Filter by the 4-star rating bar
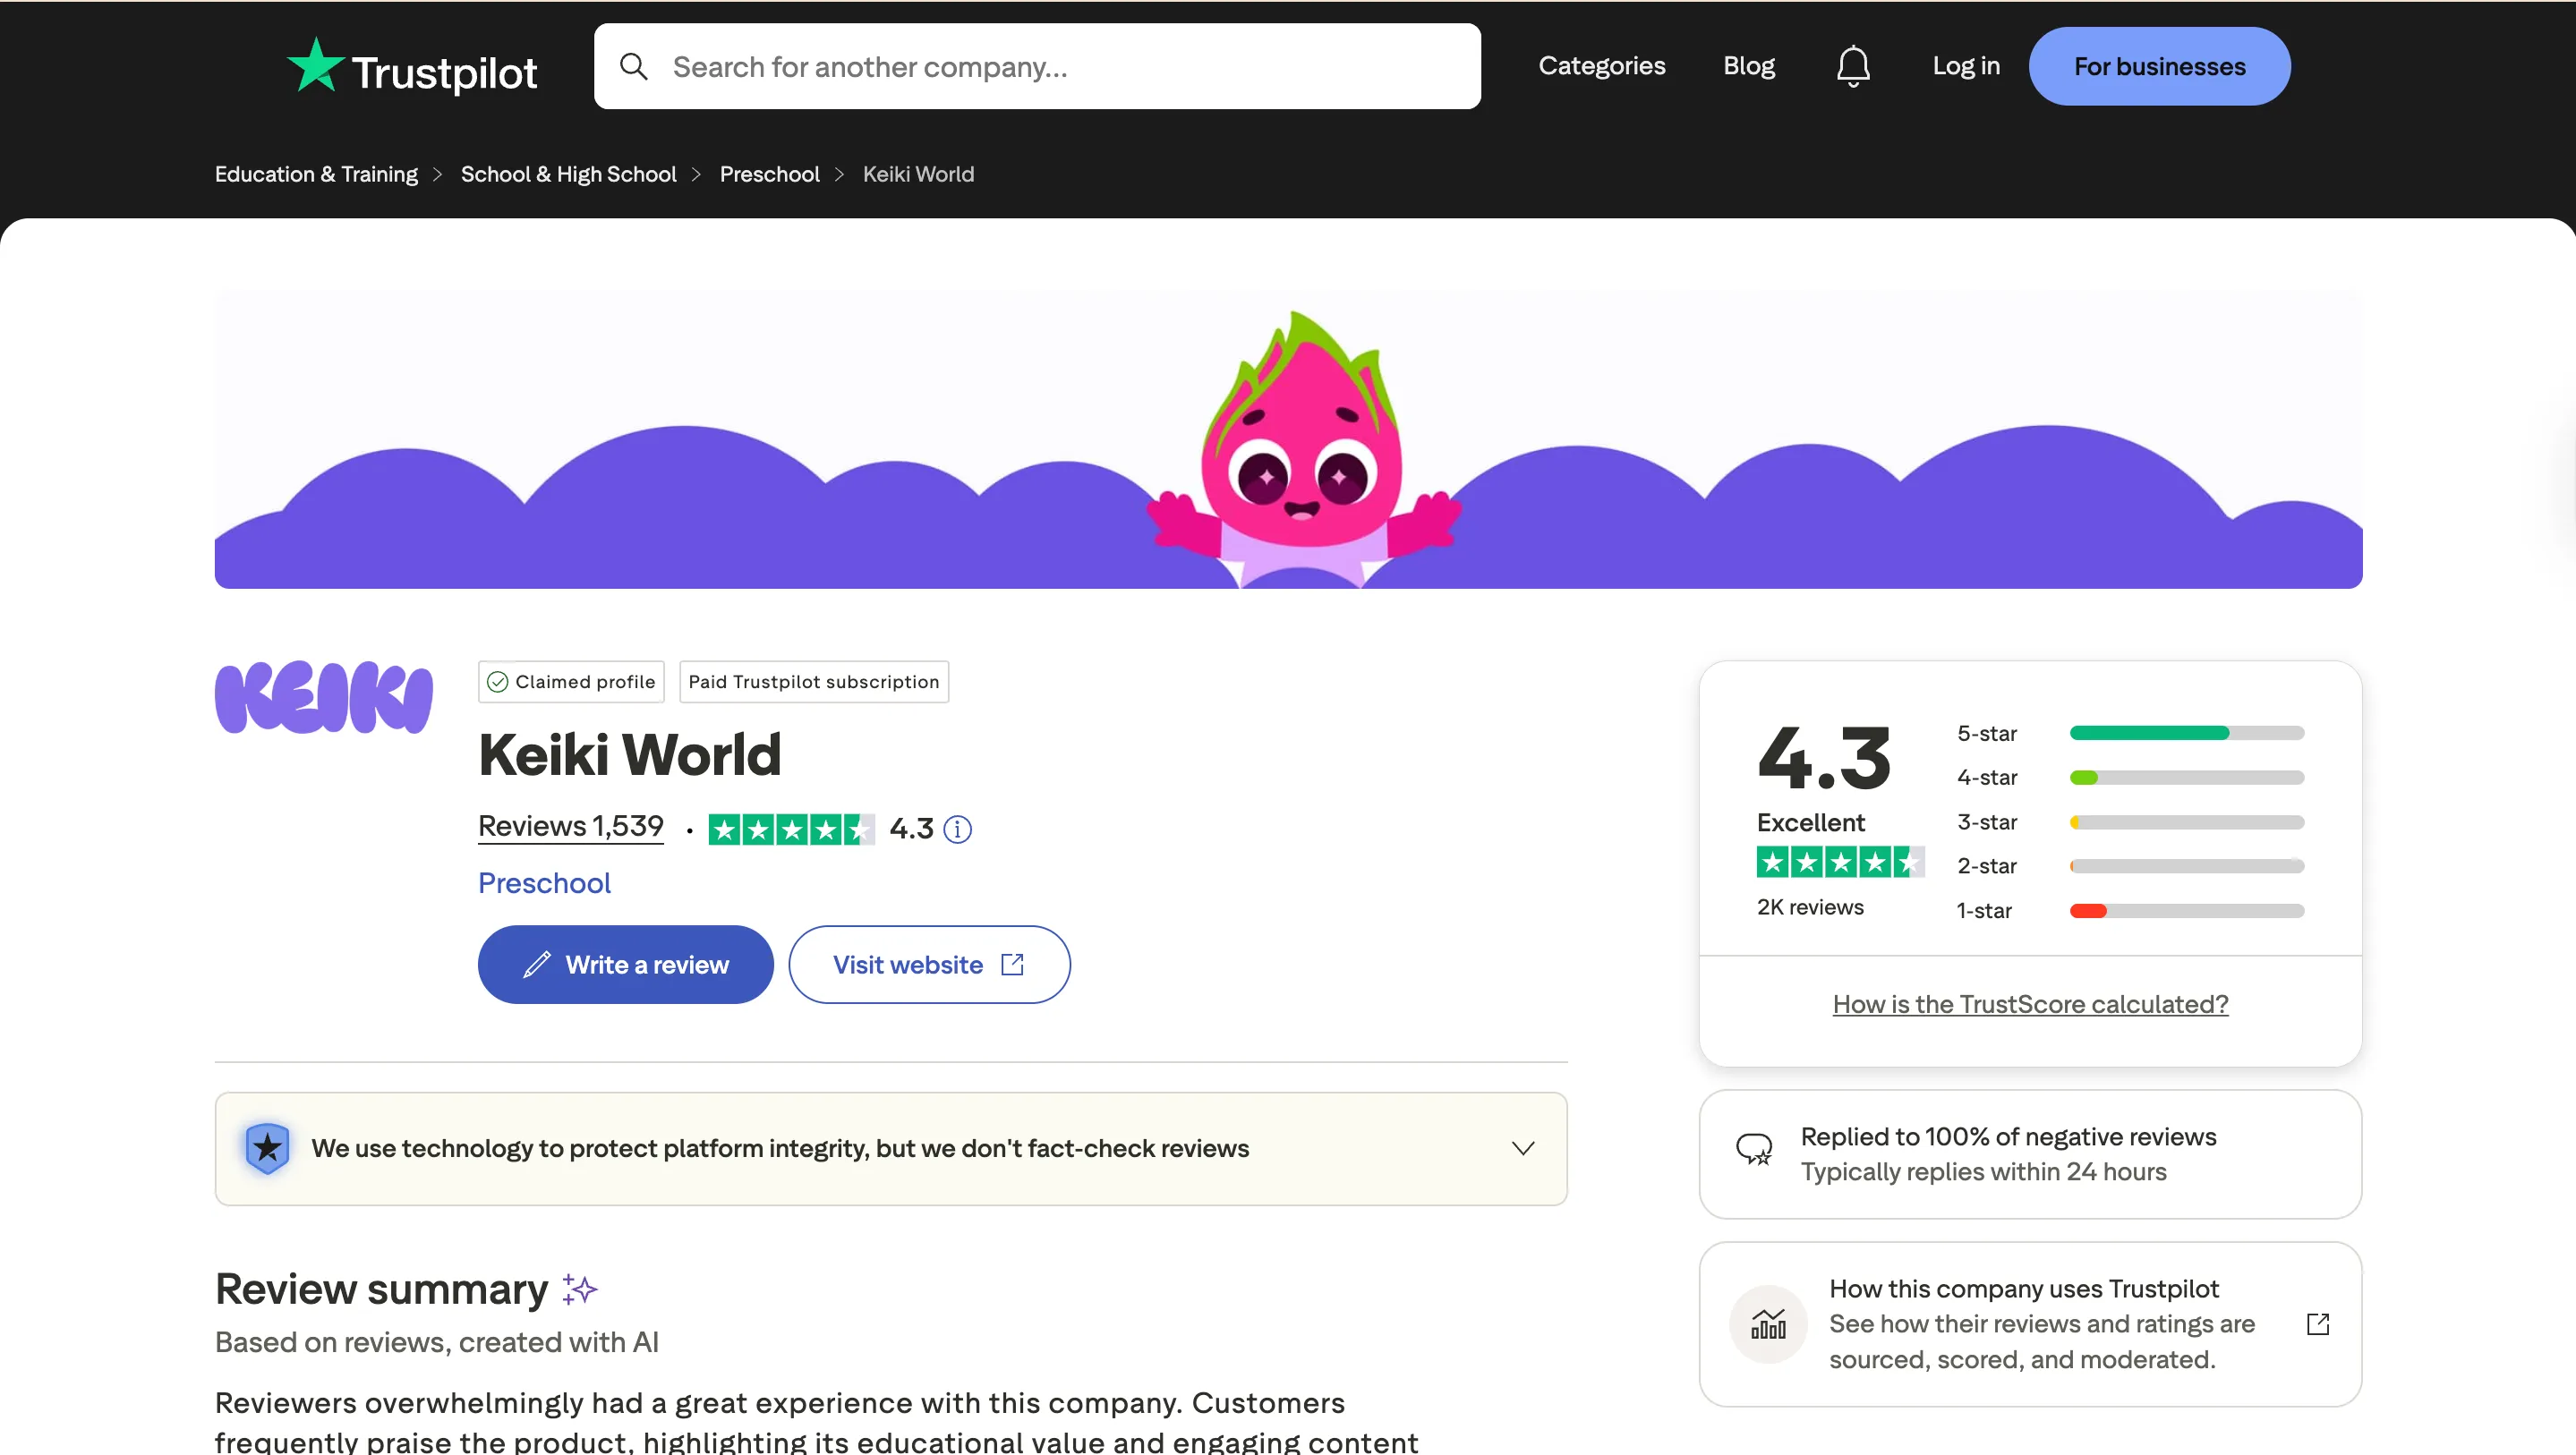The width and height of the screenshot is (2576, 1455). click(2130, 777)
